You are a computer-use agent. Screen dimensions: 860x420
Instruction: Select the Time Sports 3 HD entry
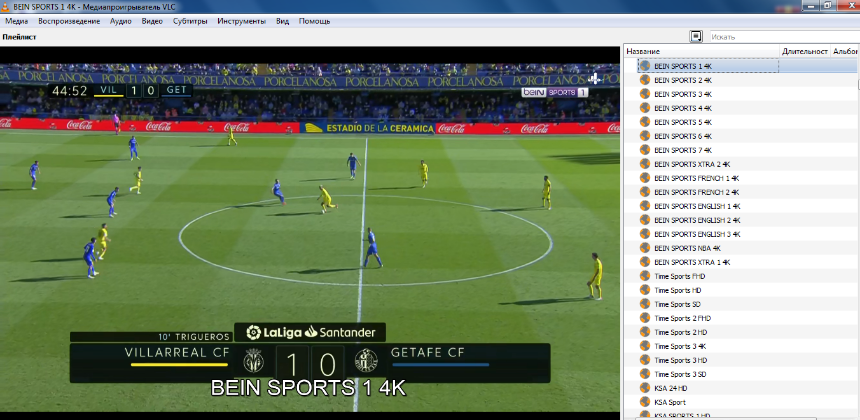click(680, 360)
